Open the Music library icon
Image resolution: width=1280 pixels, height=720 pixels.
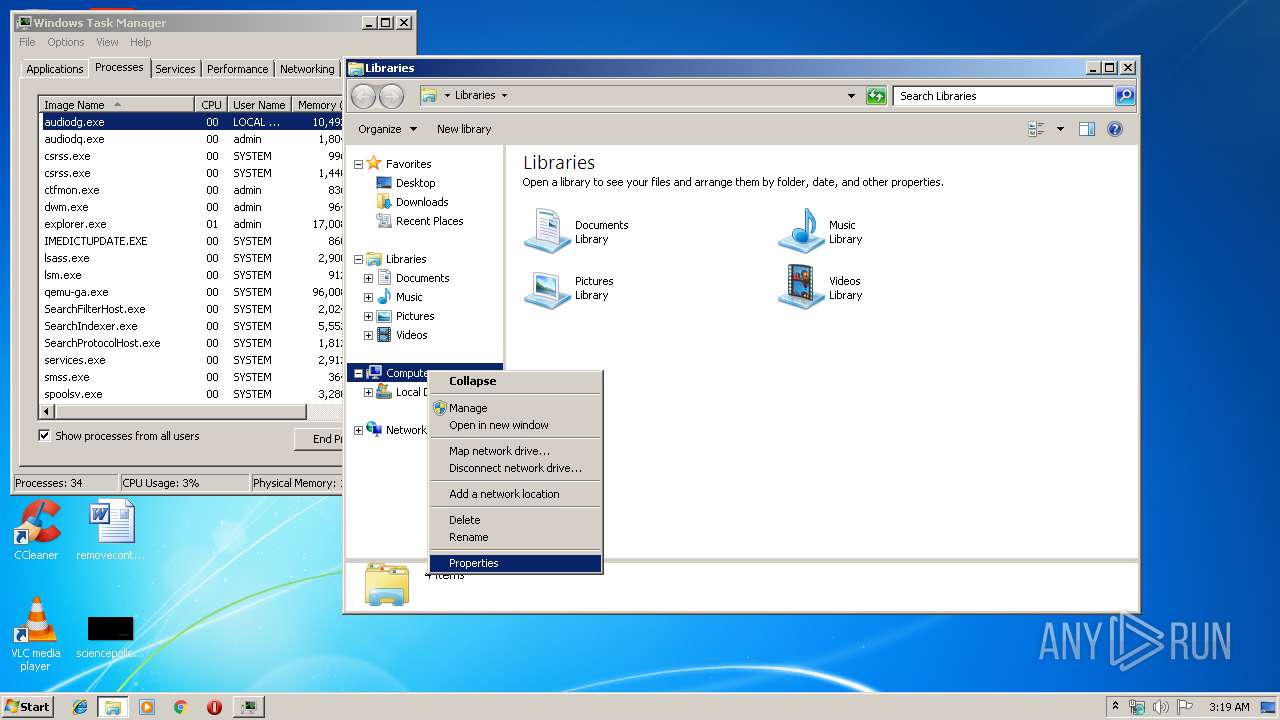tap(801, 232)
